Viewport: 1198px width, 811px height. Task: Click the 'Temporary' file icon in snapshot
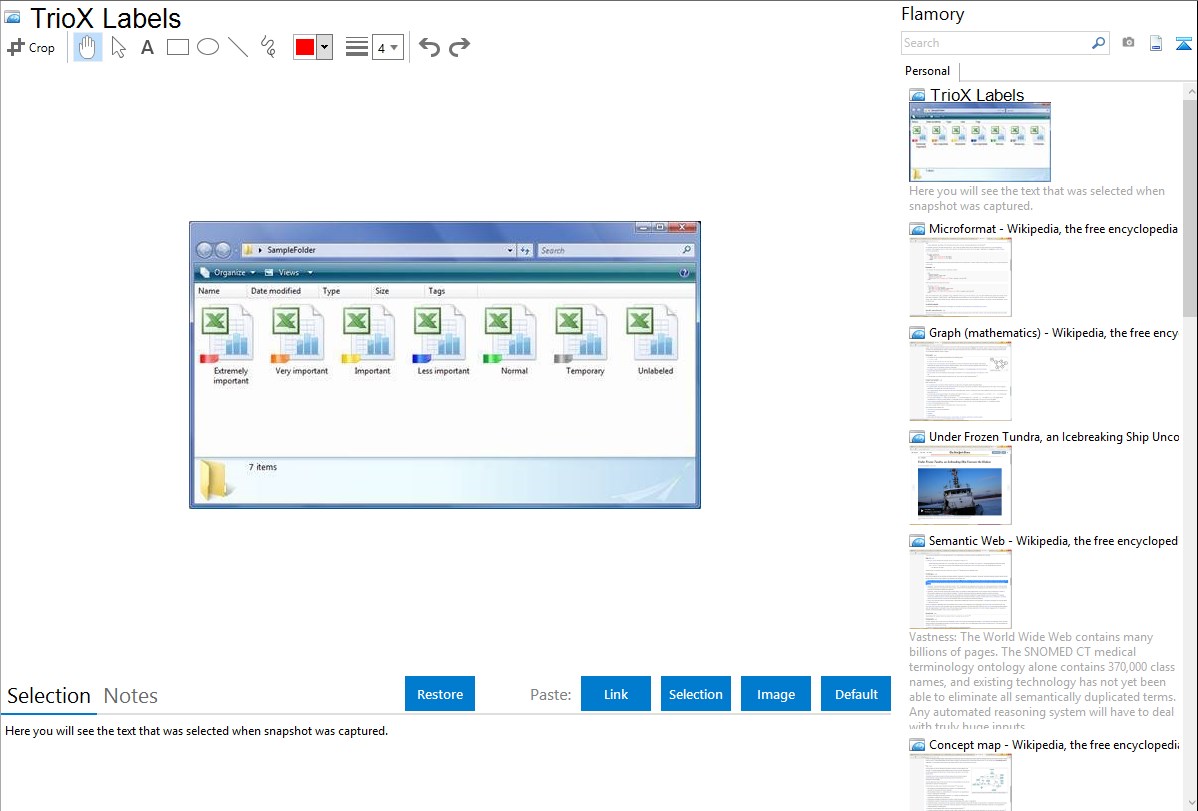pyautogui.click(x=581, y=333)
